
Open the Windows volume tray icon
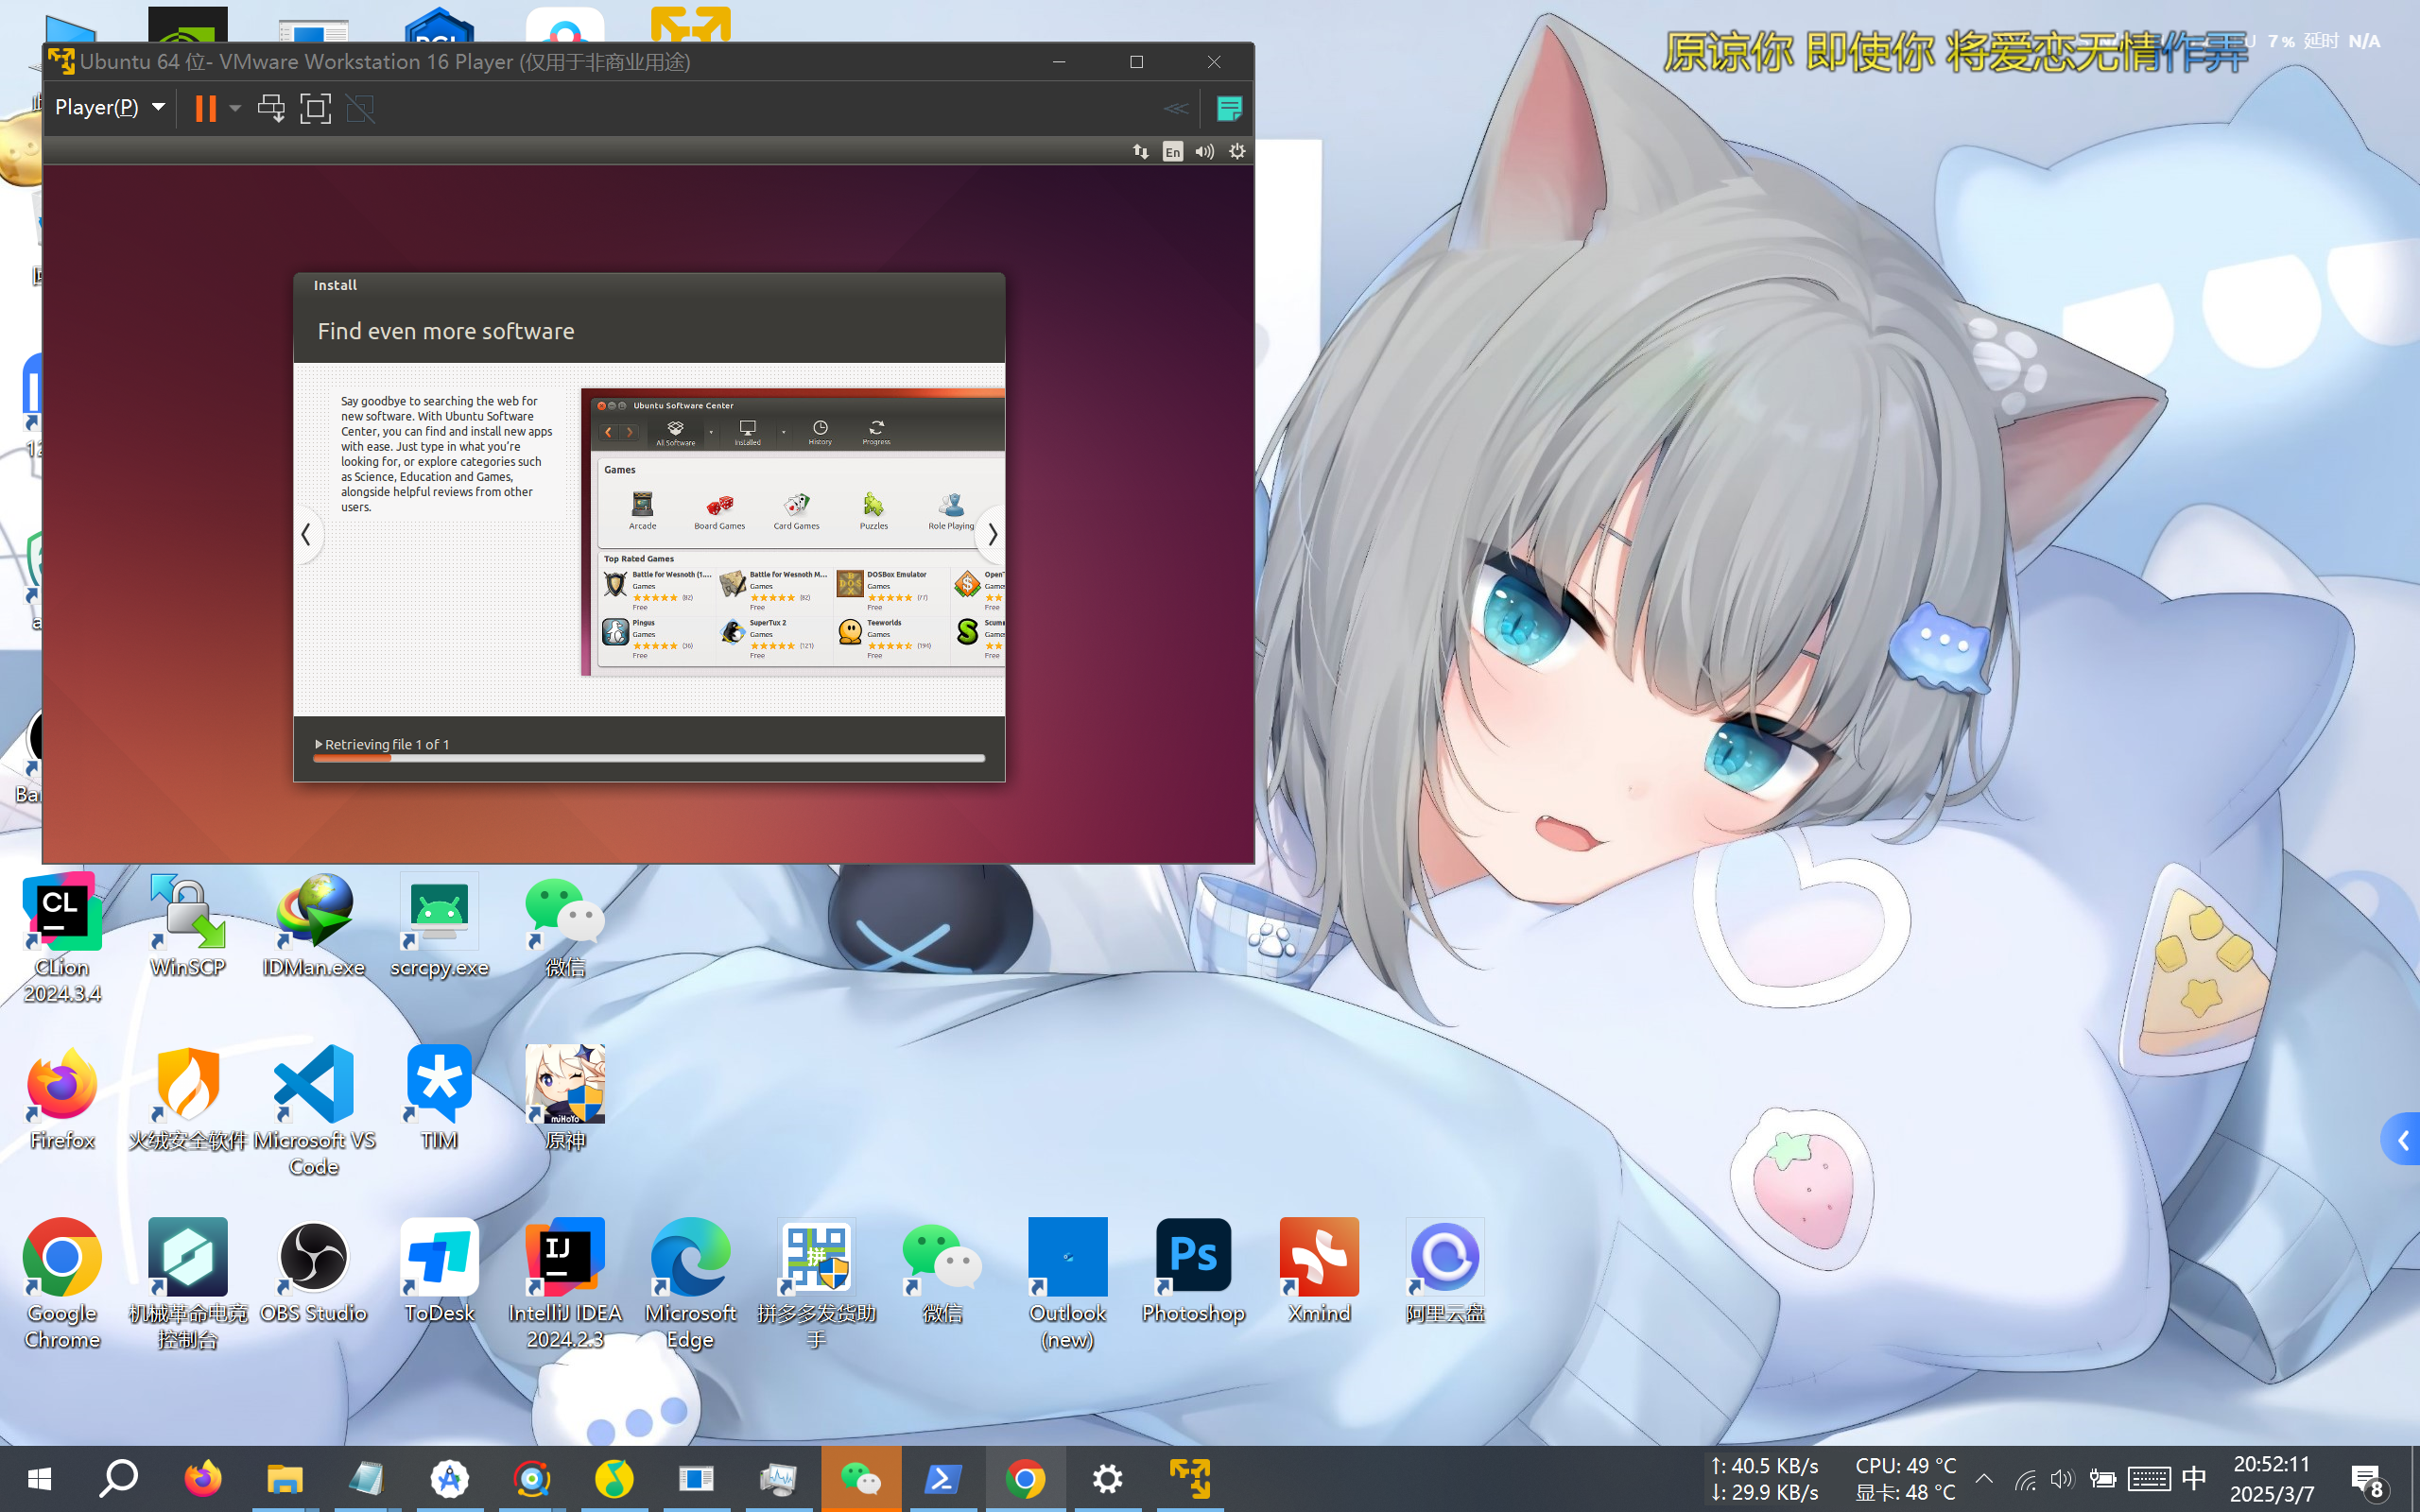(2062, 1479)
